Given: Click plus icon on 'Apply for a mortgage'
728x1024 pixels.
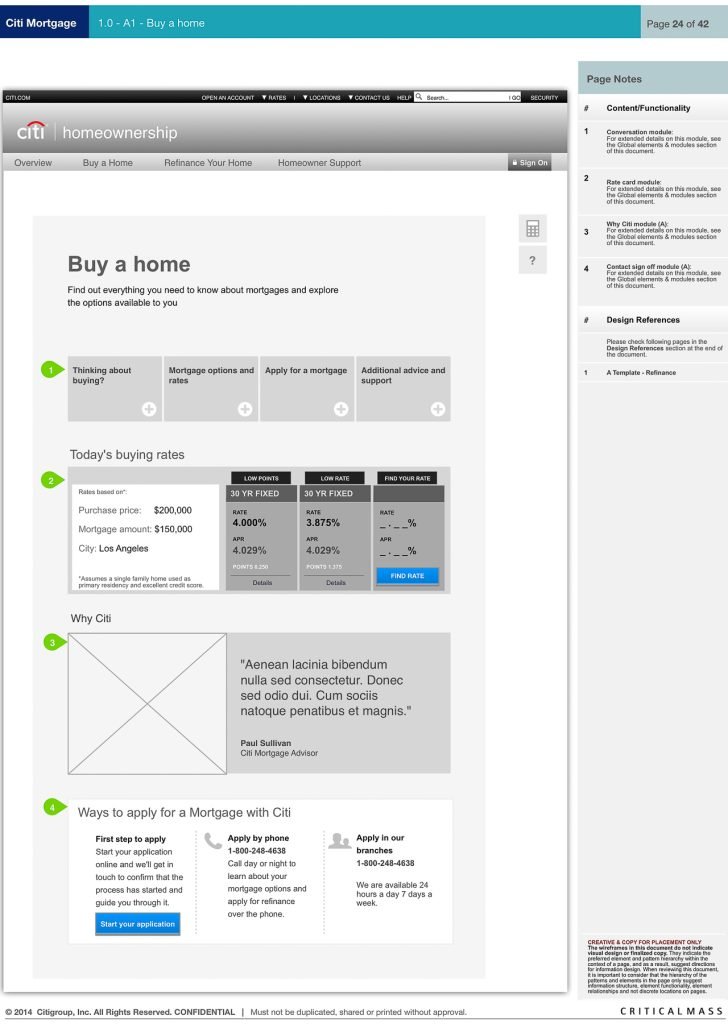Looking at the screenshot, I should coord(341,409).
